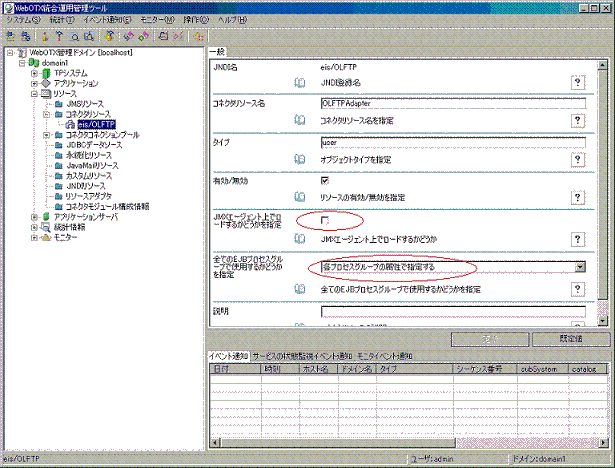Click the help icon for コネクタリソース名
This screenshot has width=615, height=468.
pos(577,120)
